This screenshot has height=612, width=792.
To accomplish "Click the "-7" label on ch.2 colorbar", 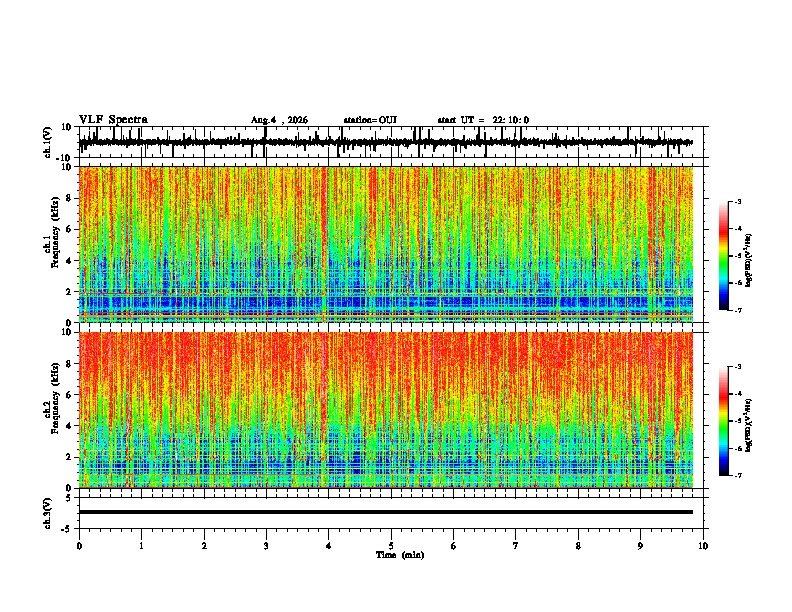I will pyautogui.click(x=737, y=475).
